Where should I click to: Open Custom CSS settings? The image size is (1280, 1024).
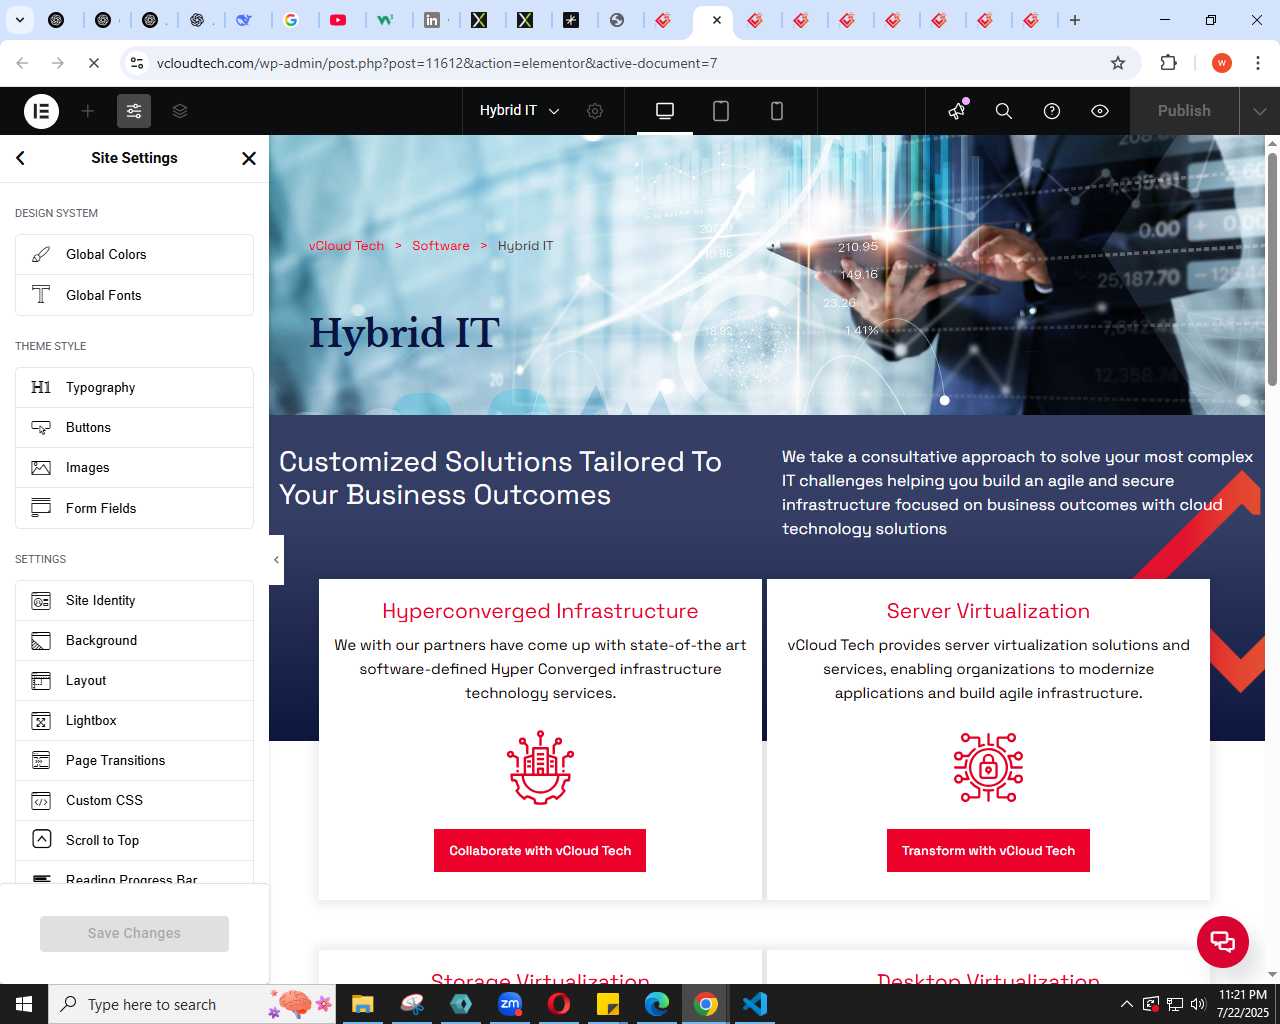(134, 801)
